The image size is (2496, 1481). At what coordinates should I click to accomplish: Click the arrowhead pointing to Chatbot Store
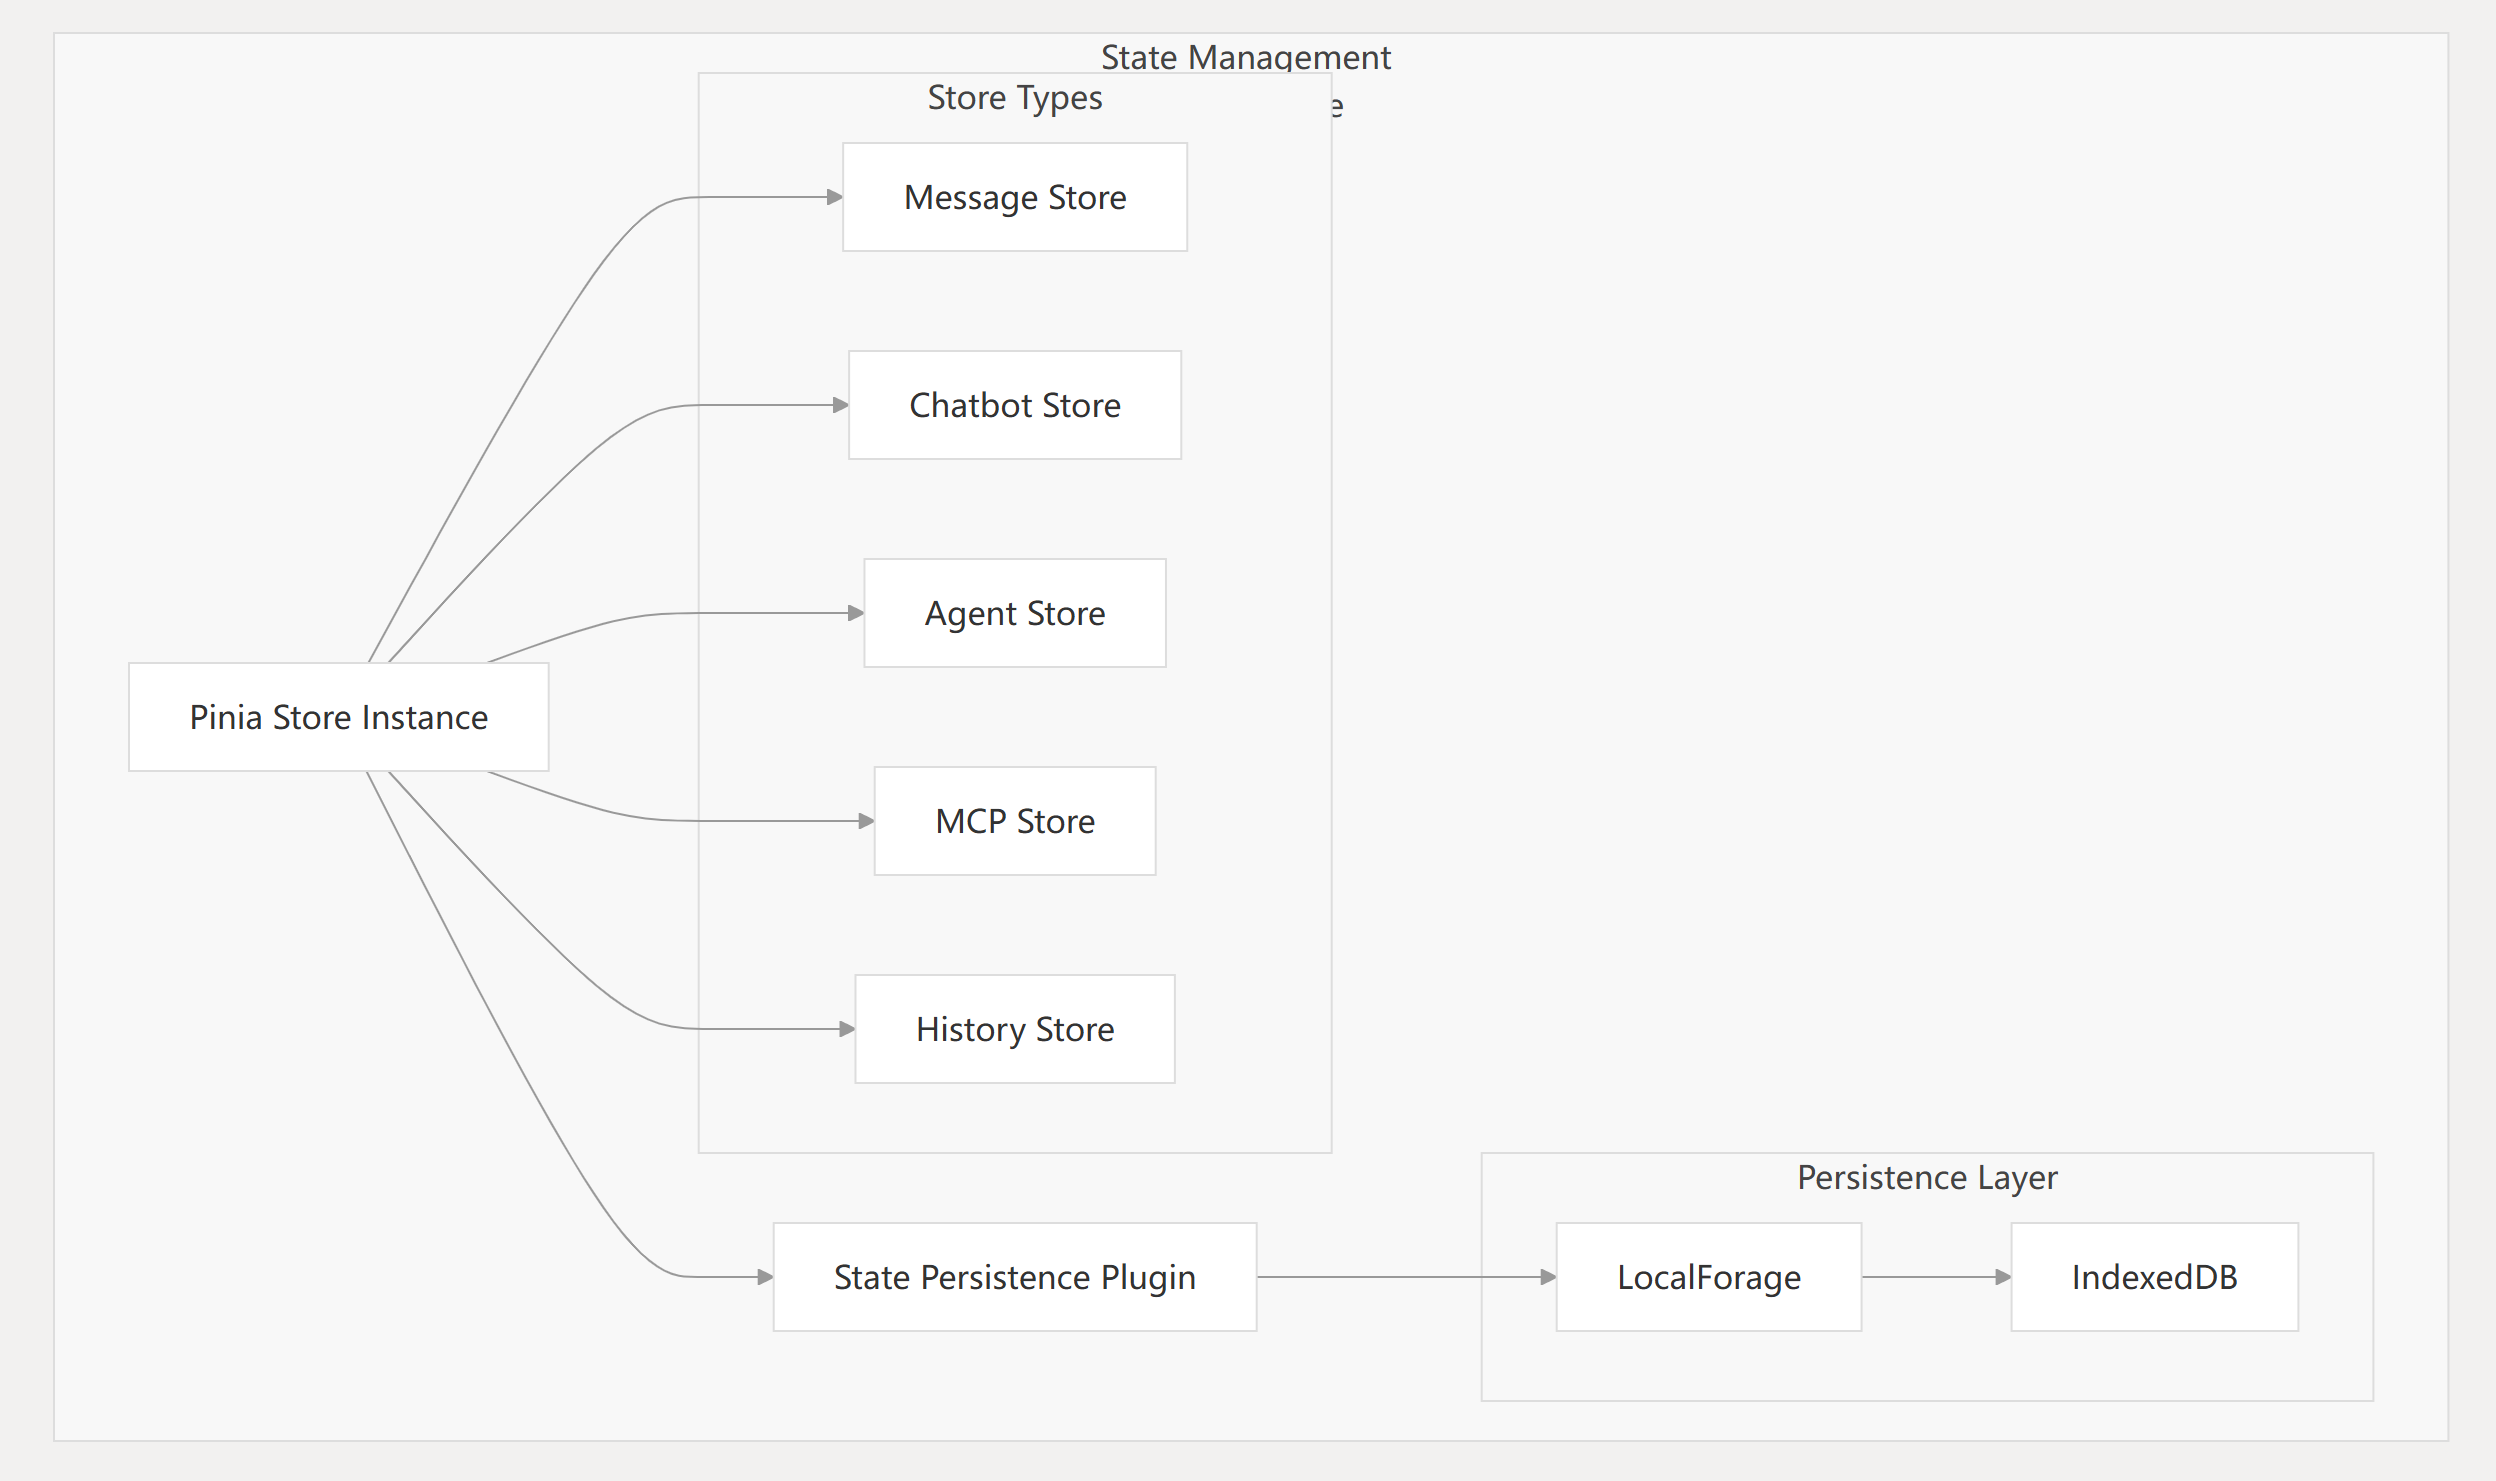[x=841, y=405]
